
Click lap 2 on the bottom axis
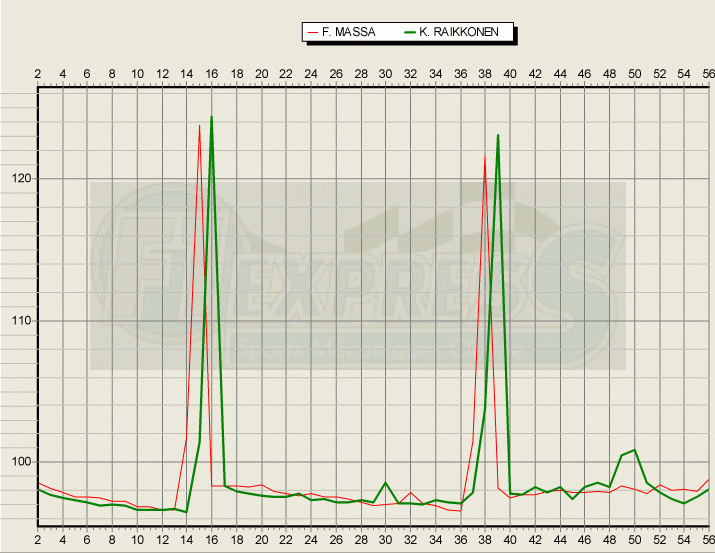tap(38, 540)
